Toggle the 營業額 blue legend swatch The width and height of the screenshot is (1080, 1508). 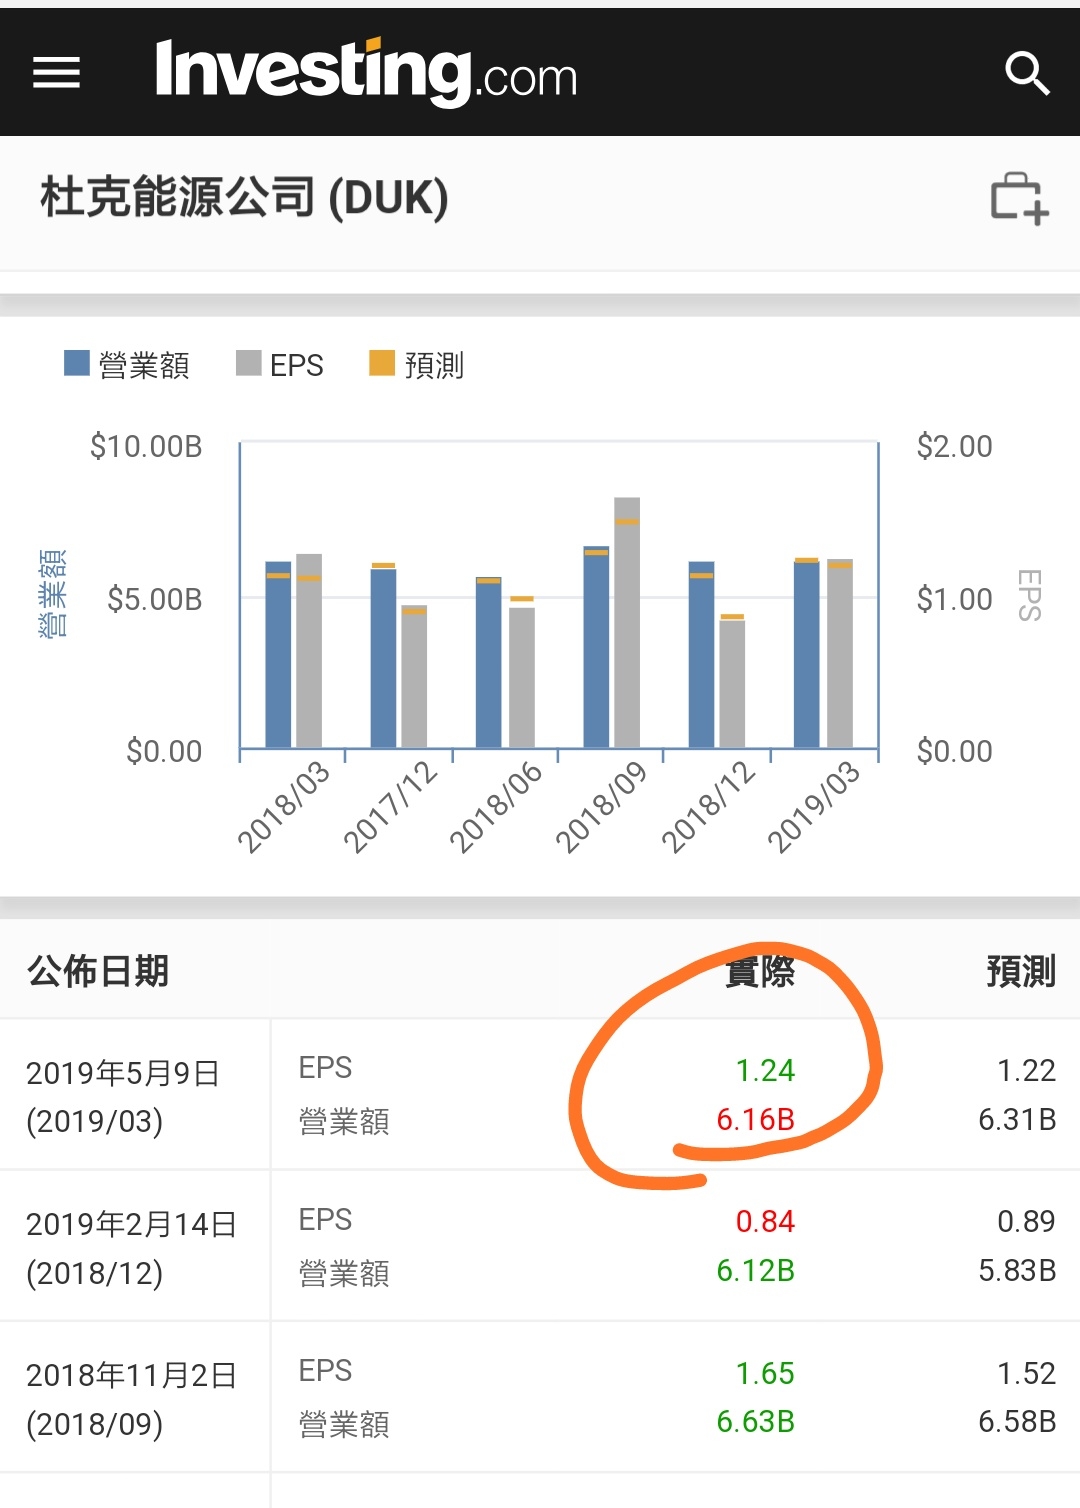[77, 363]
